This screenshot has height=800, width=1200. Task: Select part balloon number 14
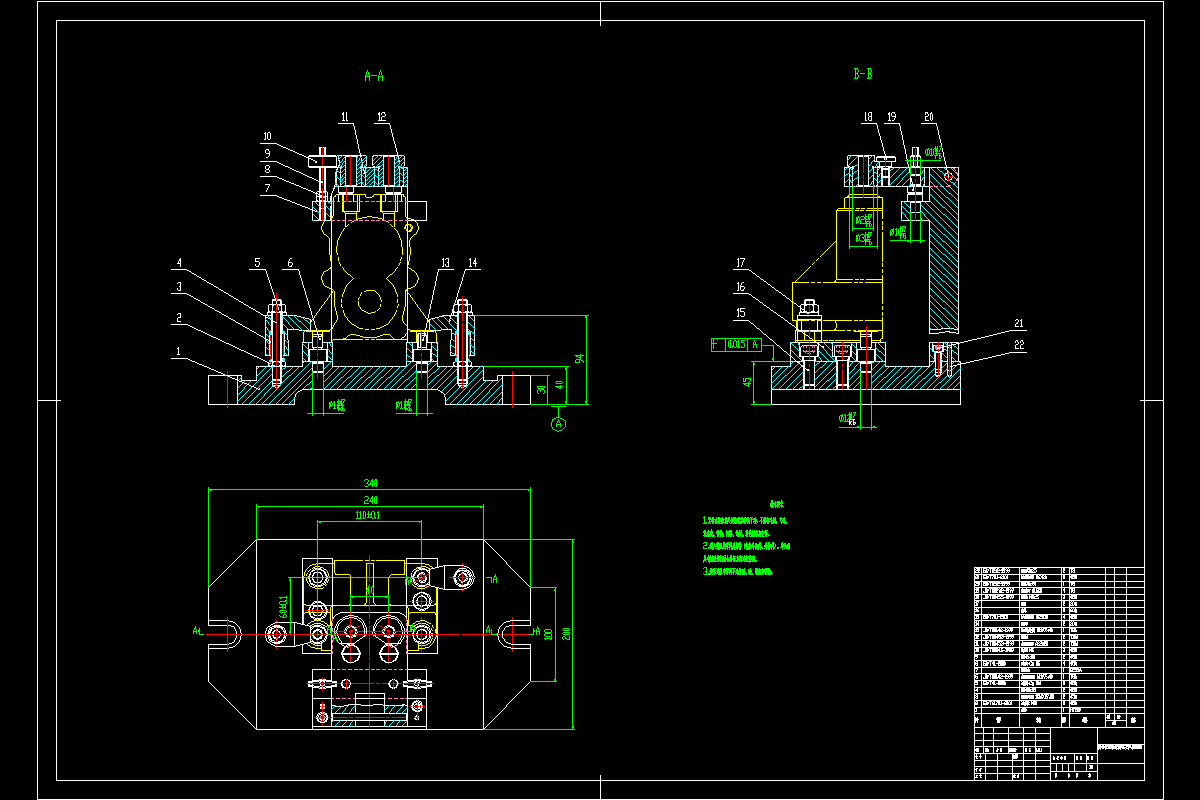[x=473, y=263]
